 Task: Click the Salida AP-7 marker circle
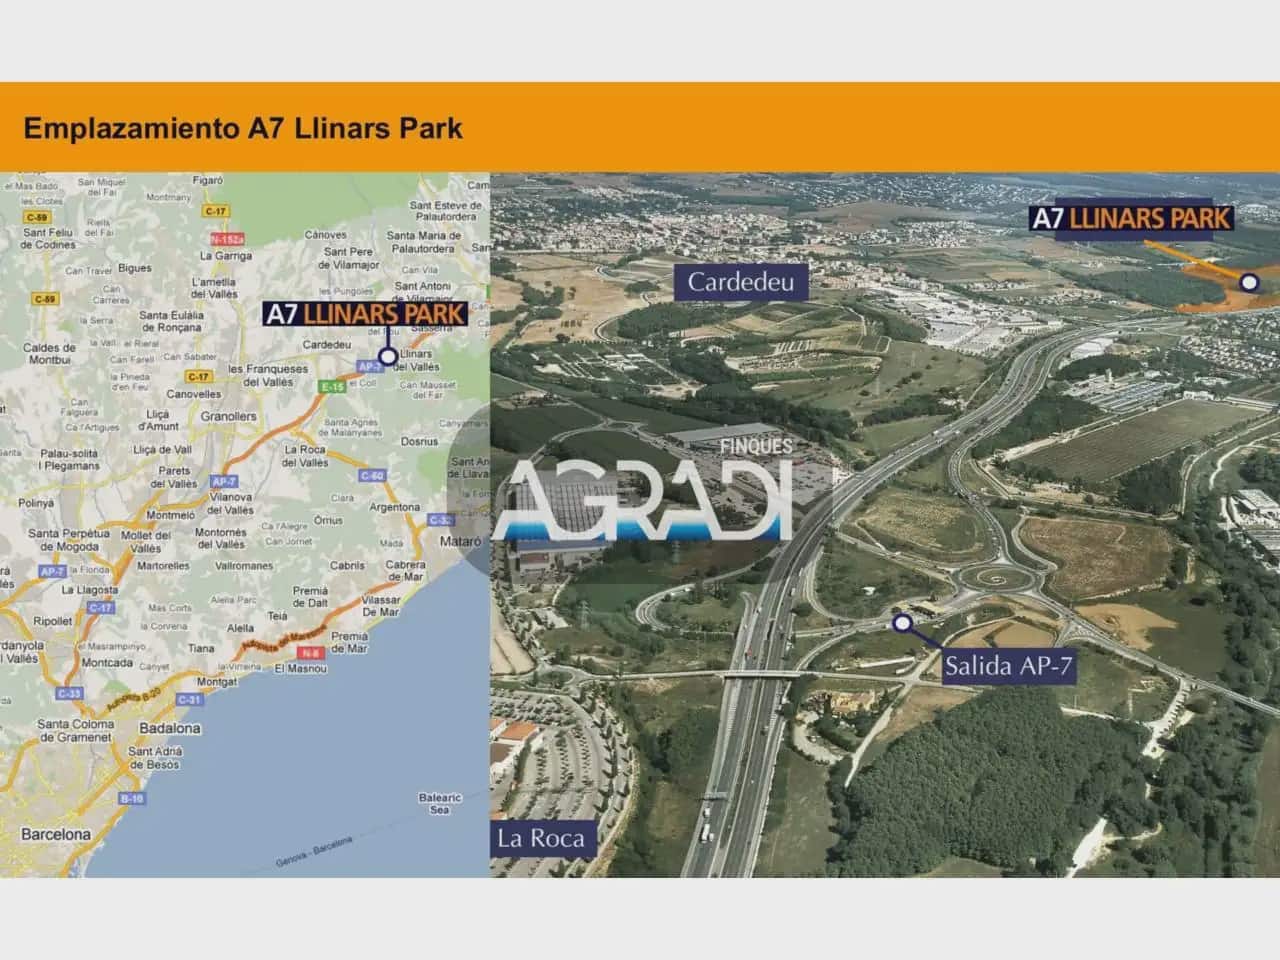(902, 624)
